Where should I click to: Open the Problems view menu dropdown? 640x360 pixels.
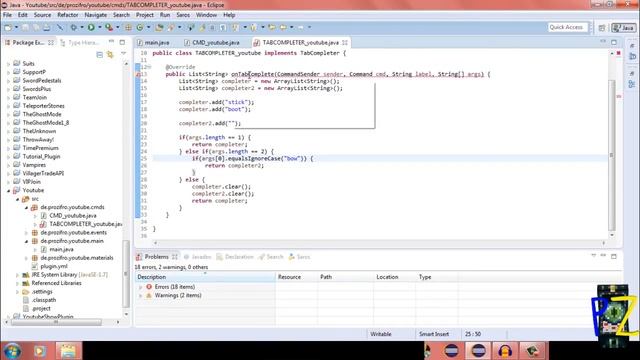coord(593,256)
